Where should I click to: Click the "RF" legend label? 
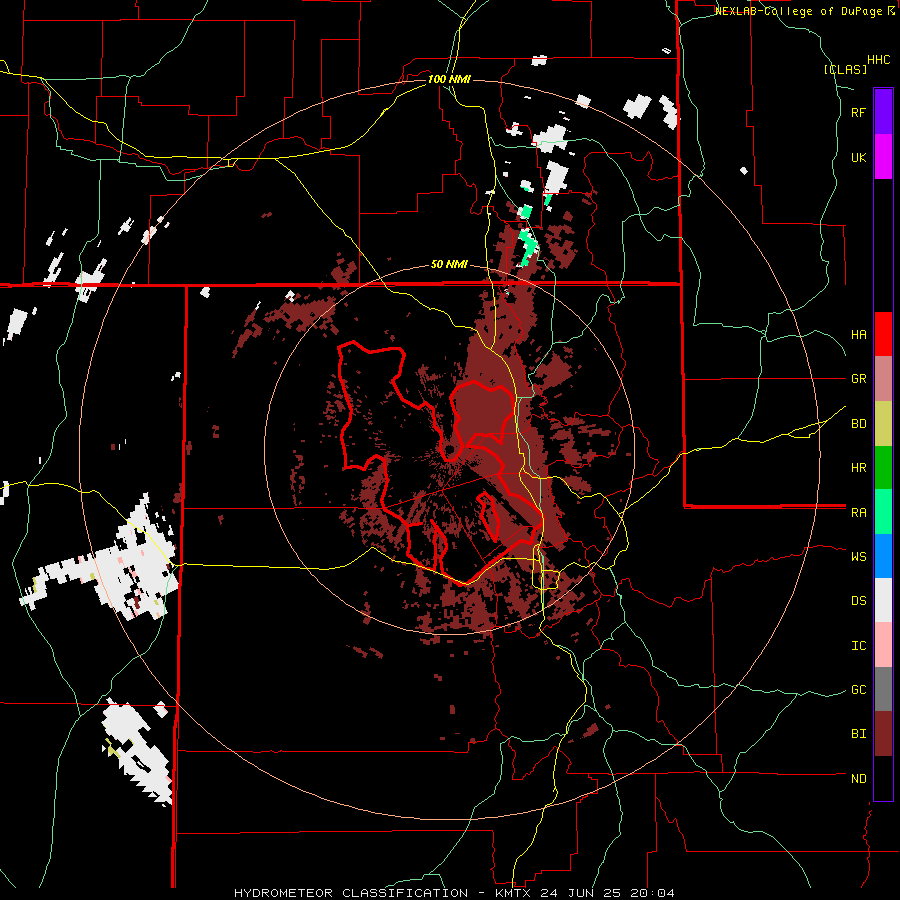pyautogui.click(x=858, y=112)
